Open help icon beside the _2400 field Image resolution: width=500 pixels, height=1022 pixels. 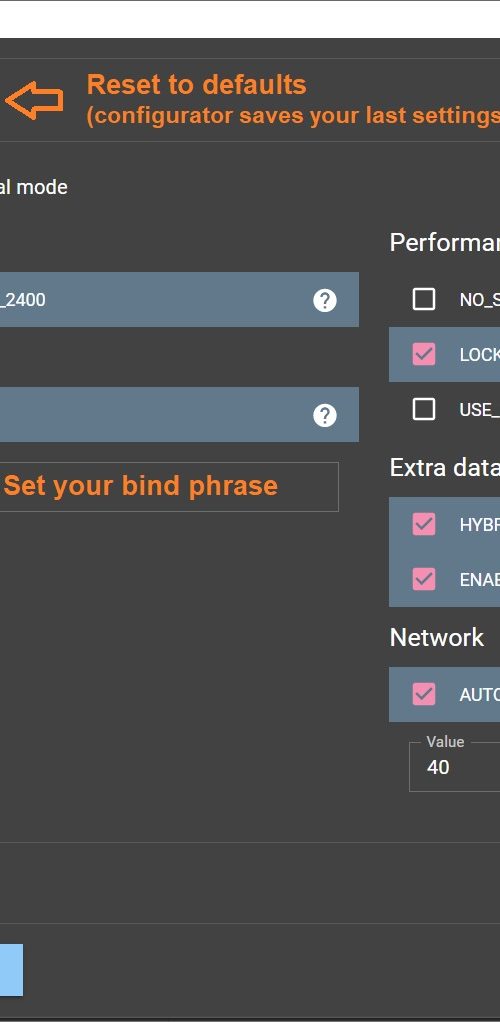[325, 300]
